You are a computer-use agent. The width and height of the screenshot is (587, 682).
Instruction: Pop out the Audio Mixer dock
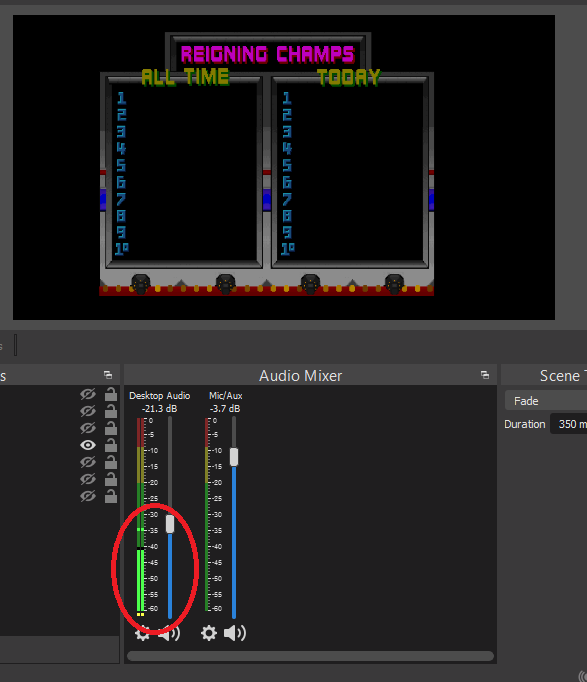pos(485,375)
